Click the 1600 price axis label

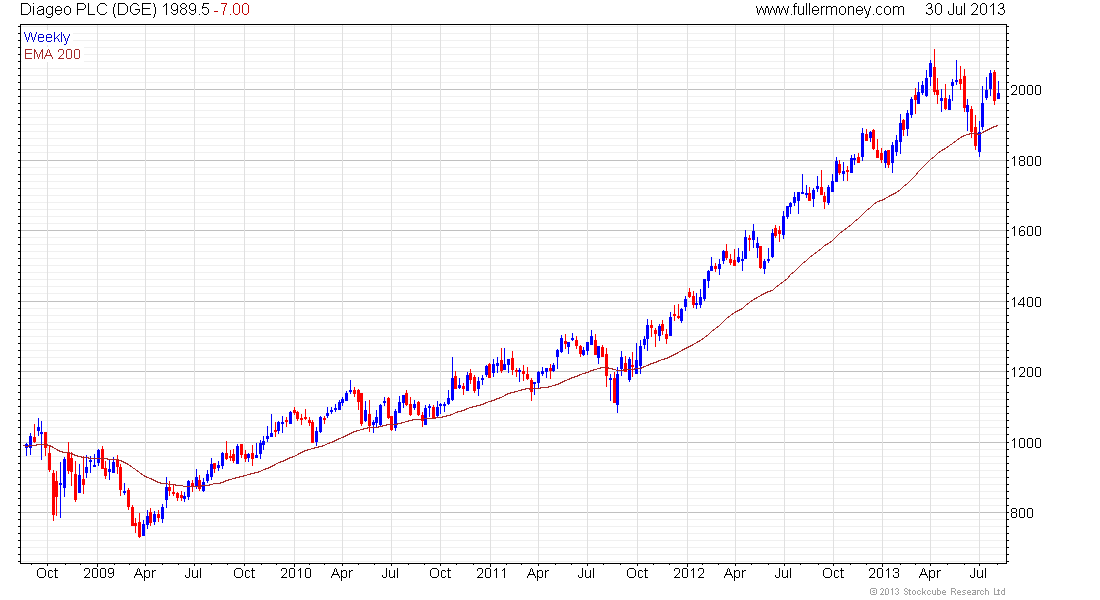click(x=1026, y=232)
